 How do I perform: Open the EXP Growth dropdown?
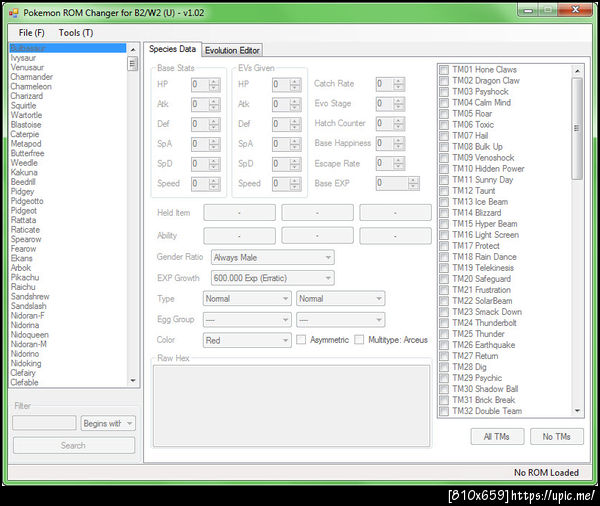coord(272,278)
